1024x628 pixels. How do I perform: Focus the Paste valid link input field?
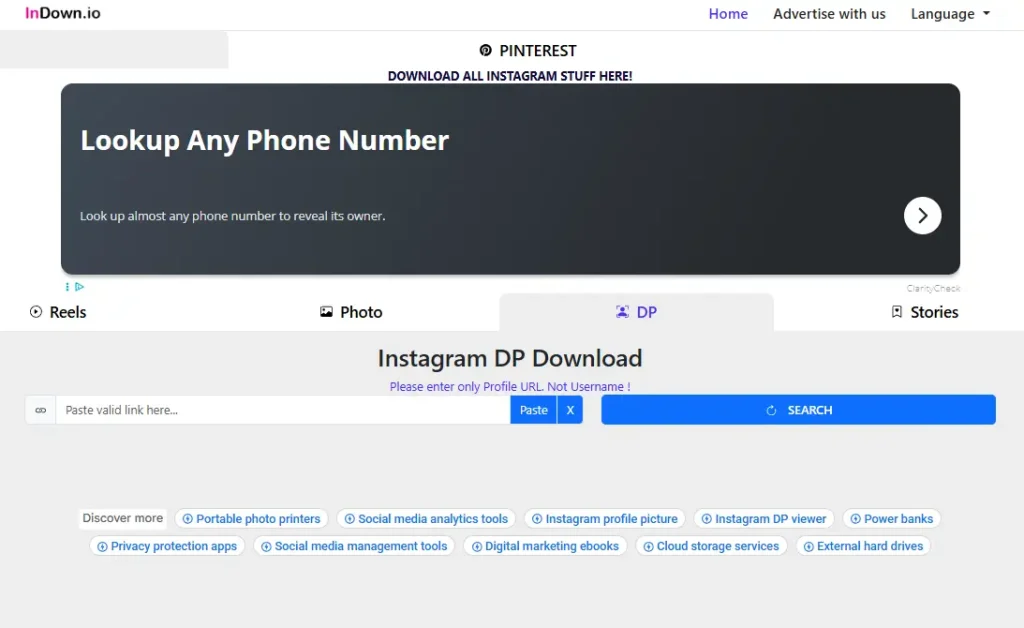[x=282, y=410]
